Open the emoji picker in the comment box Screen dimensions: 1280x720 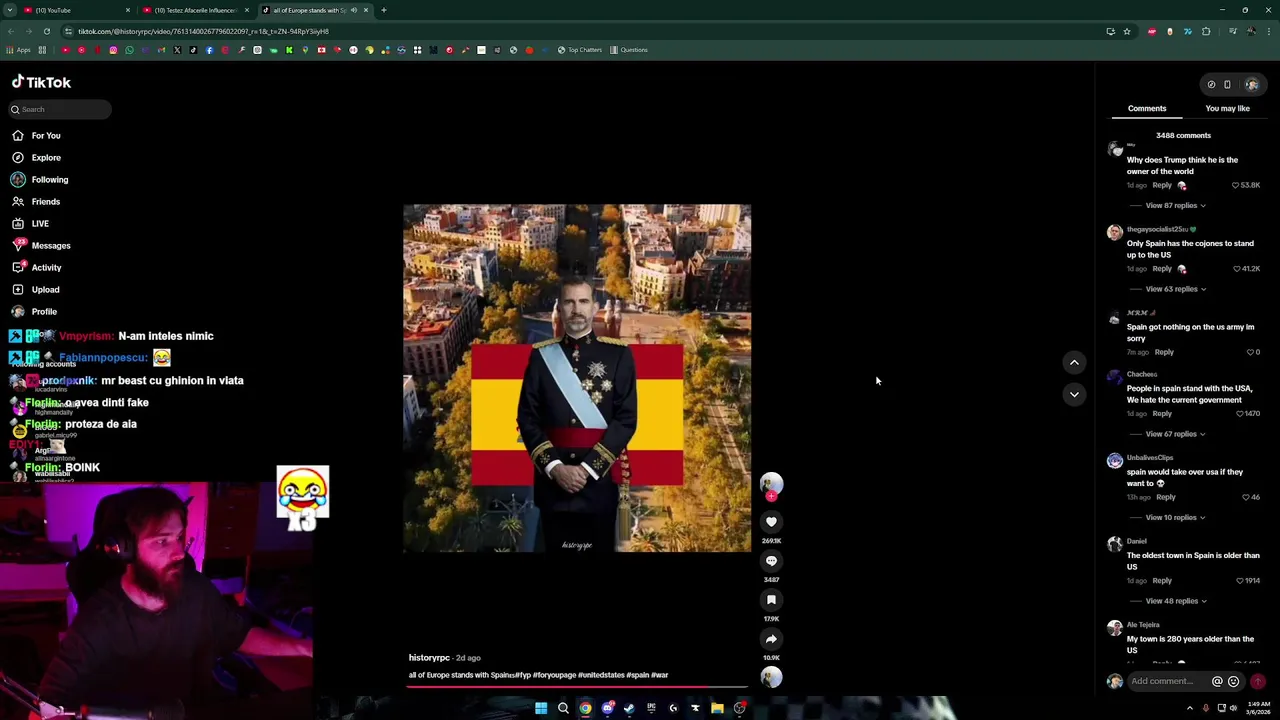click(x=1233, y=682)
